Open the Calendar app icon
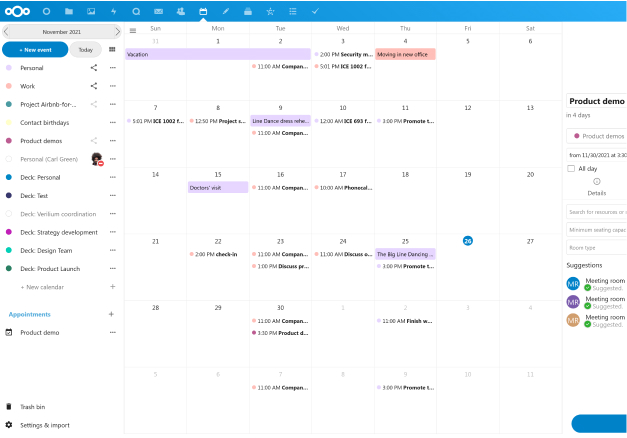 tap(203, 11)
